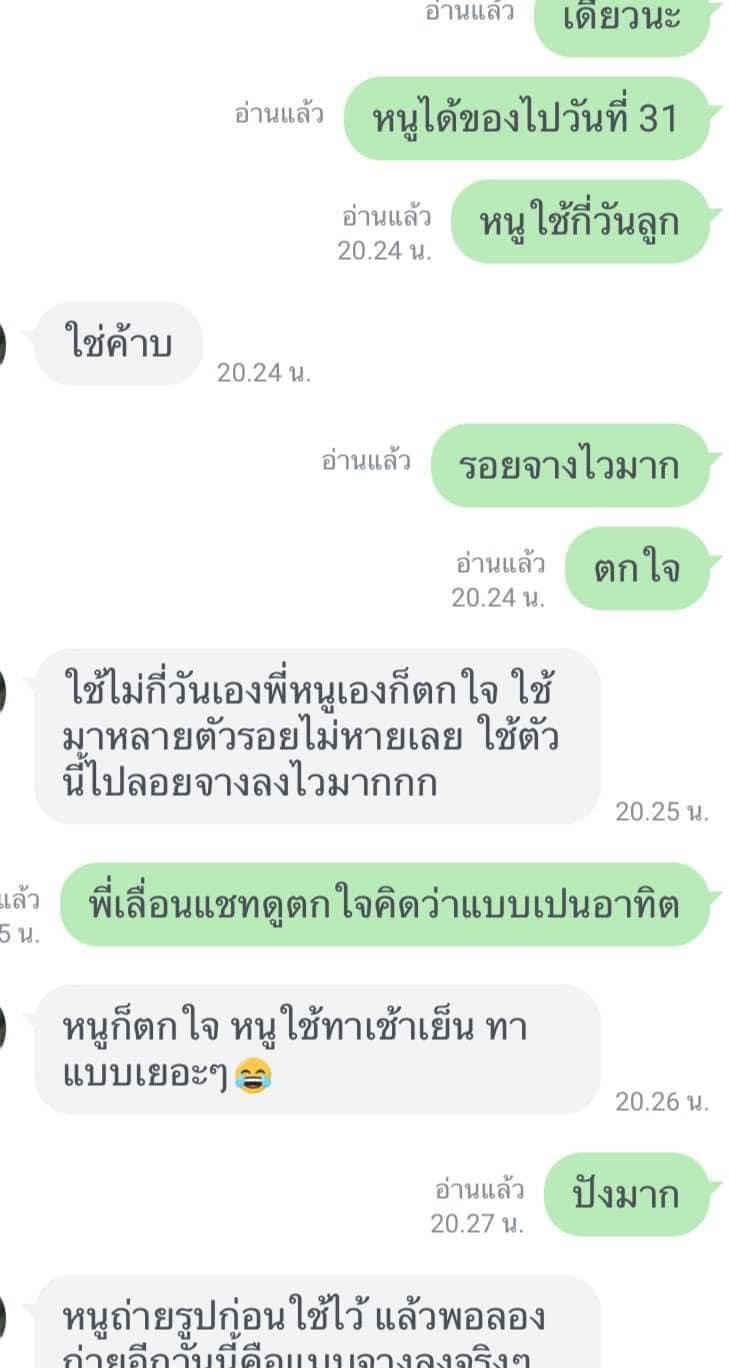Click the 20.25 น. timestamp by the gray message
The height and width of the screenshot is (1368, 729).
coord(662,812)
